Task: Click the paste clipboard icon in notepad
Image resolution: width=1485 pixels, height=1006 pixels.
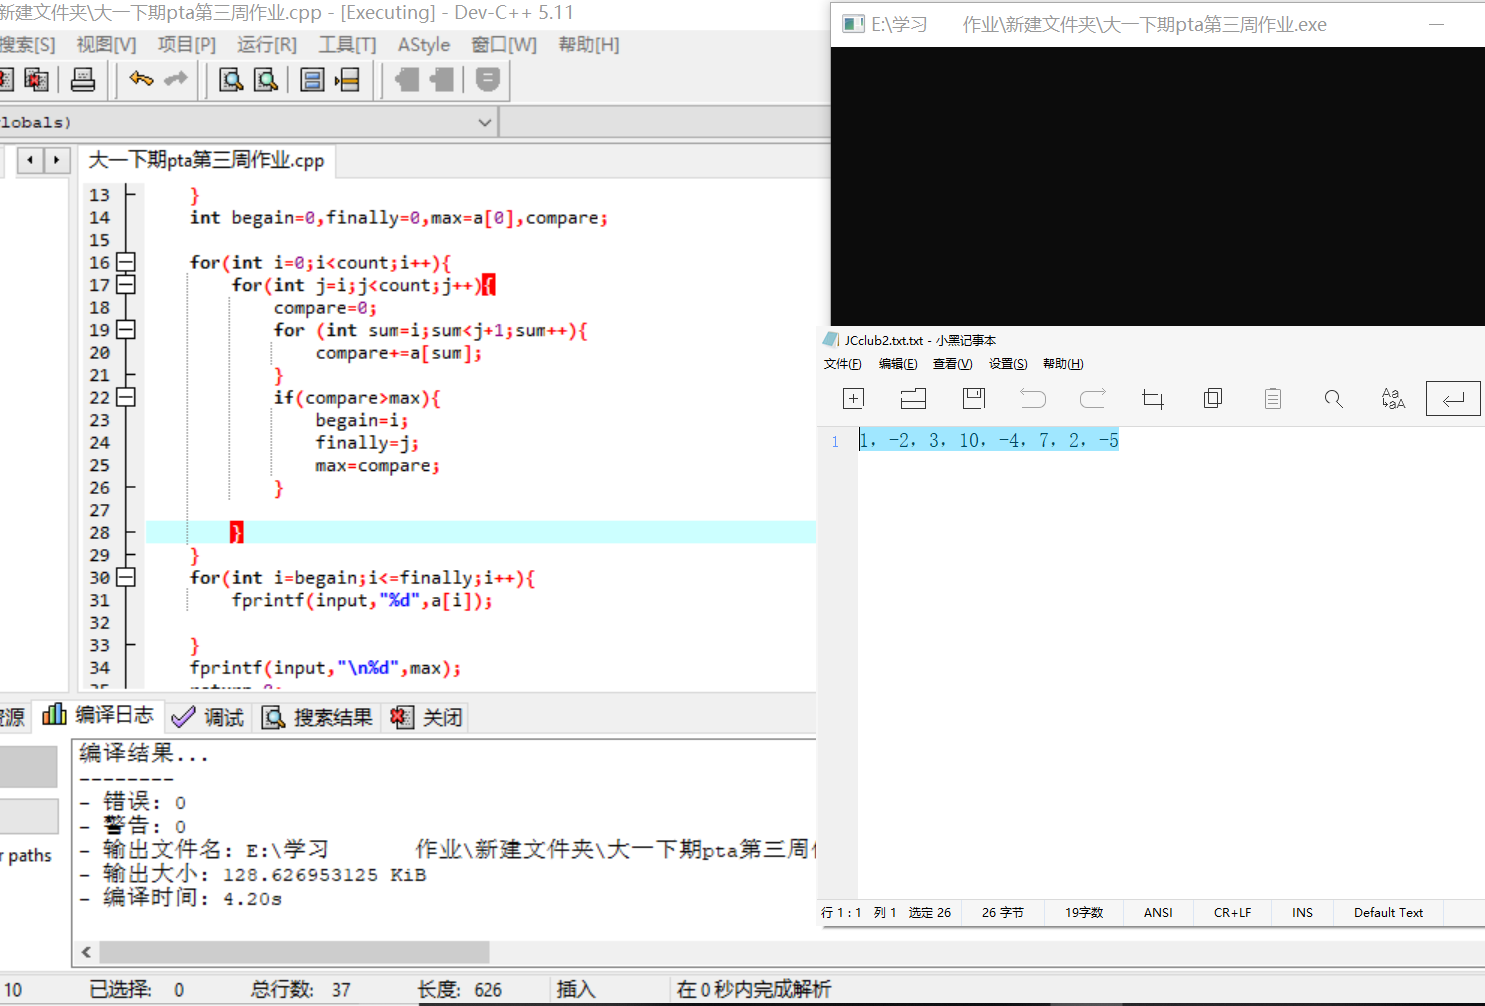Action: 1273,399
